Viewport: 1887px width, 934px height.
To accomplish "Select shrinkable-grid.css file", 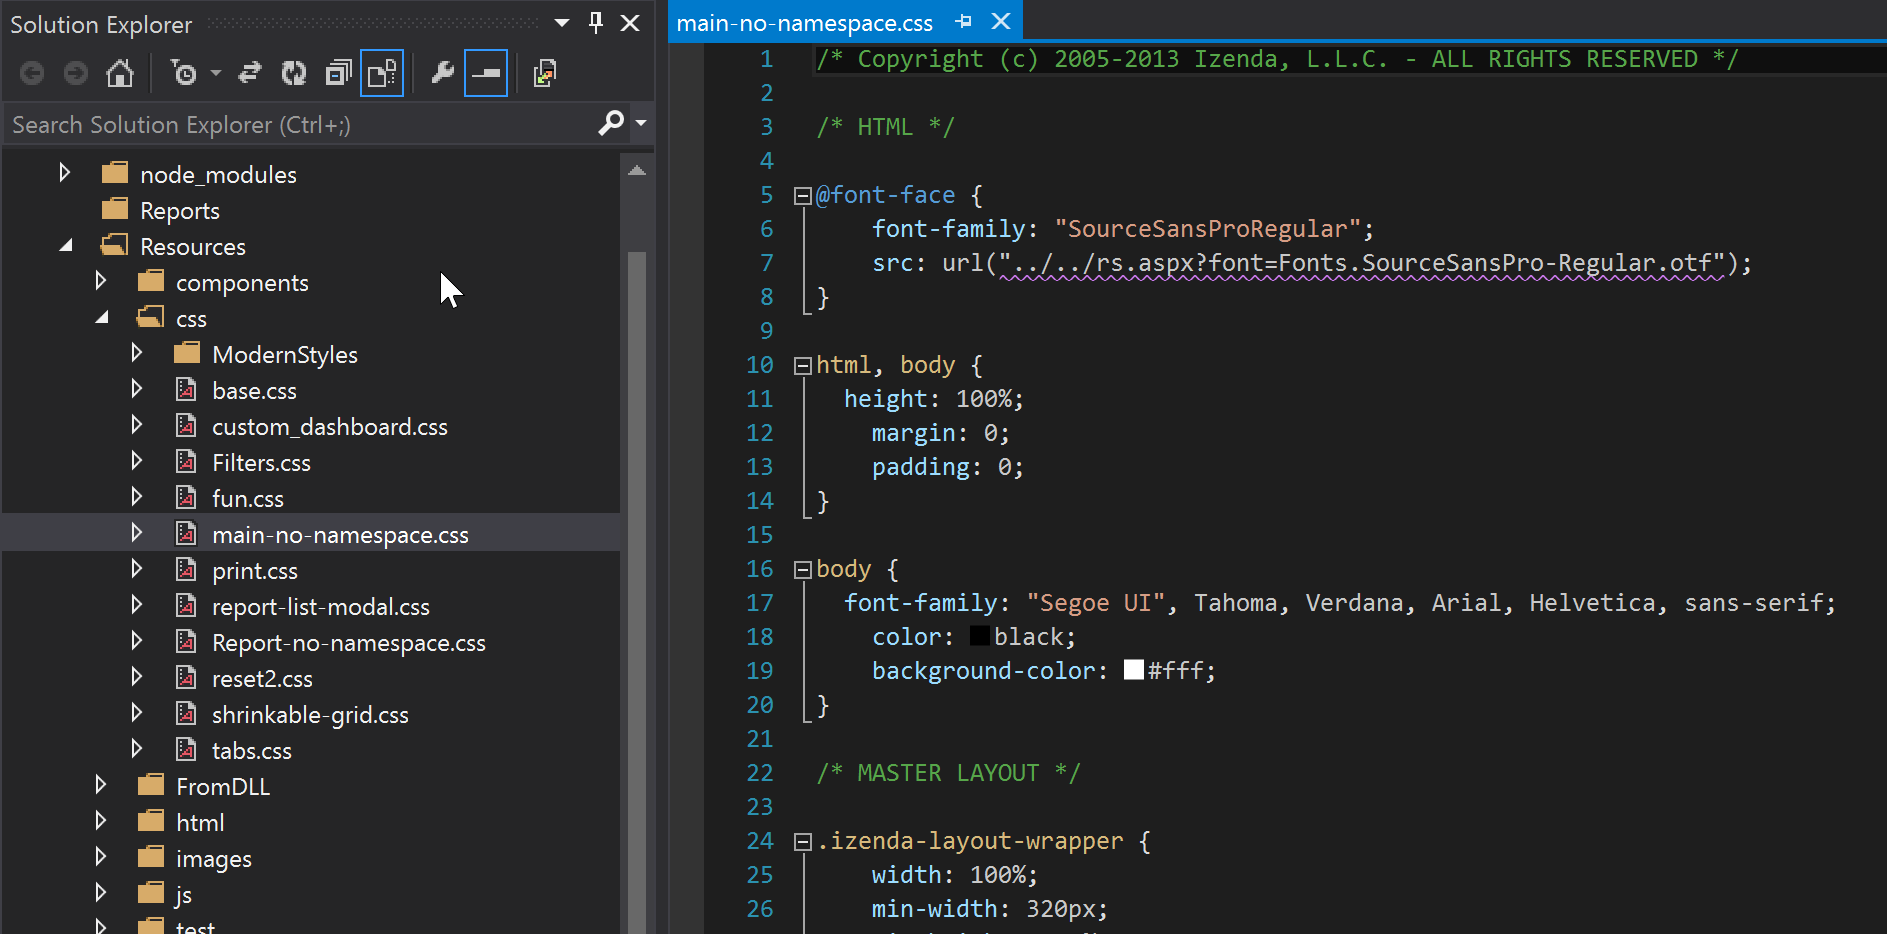I will (310, 715).
